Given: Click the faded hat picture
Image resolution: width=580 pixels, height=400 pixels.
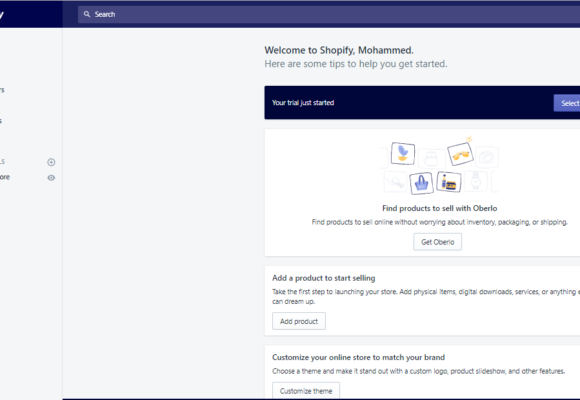Looking at the screenshot, I should [395, 182].
